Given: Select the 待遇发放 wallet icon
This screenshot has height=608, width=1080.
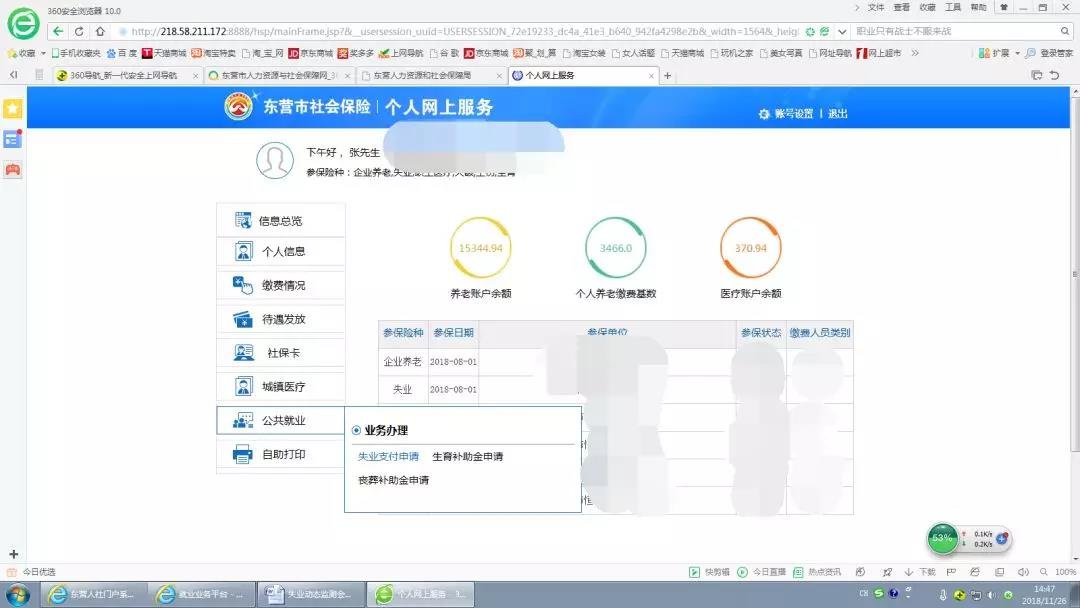Looking at the screenshot, I should (242, 319).
